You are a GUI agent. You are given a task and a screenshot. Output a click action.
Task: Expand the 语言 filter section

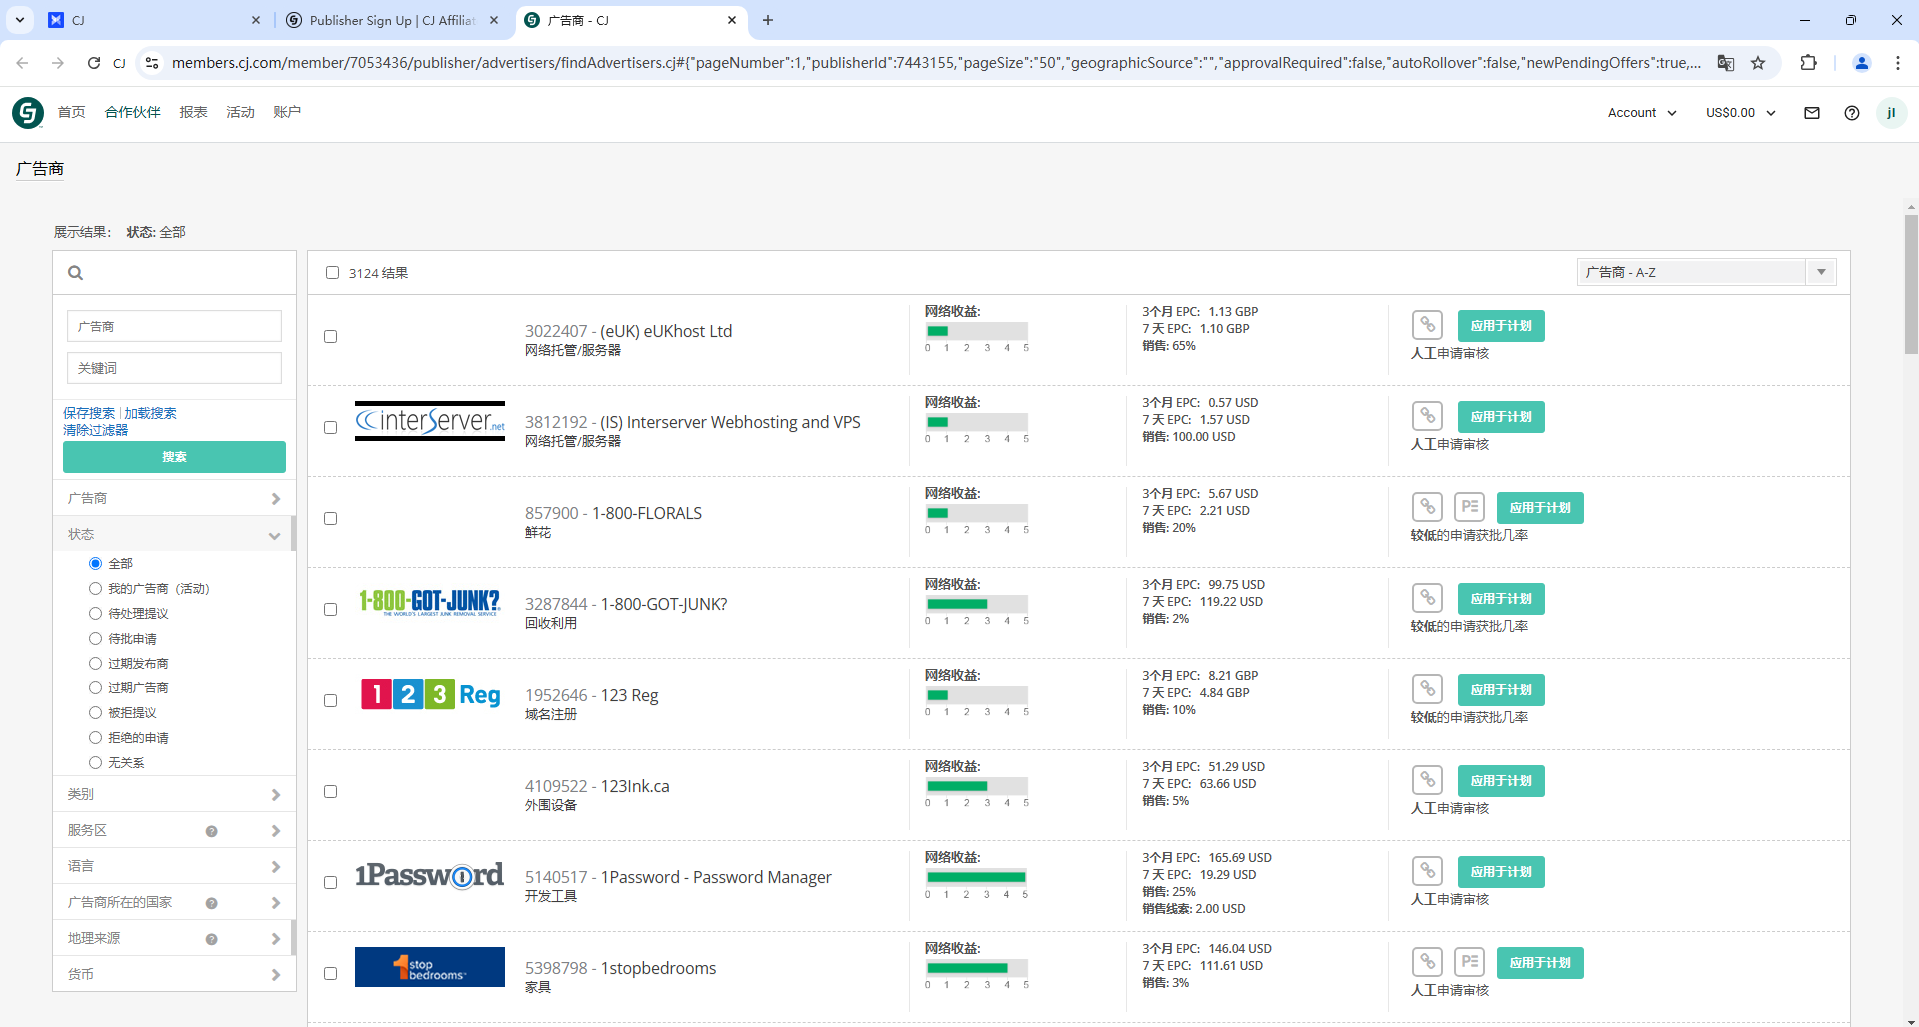point(174,866)
